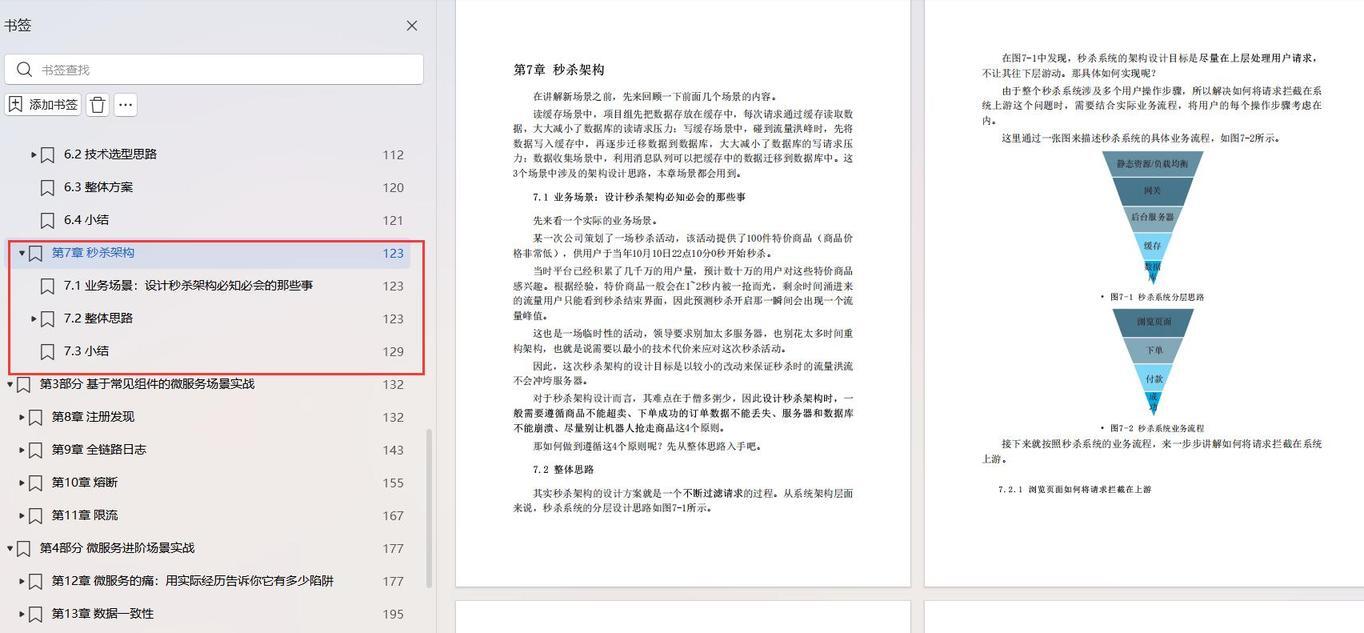Open 第8章 注册发现 bookmark
The width and height of the screenshot is (1364, 633).
(93, 417)
